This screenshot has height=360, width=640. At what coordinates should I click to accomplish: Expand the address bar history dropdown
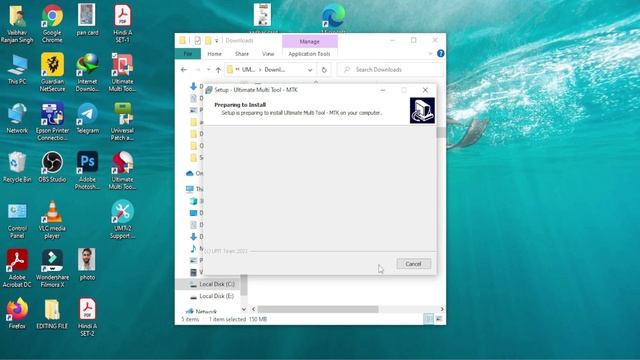pyautogui.click(x=310, y=70)
